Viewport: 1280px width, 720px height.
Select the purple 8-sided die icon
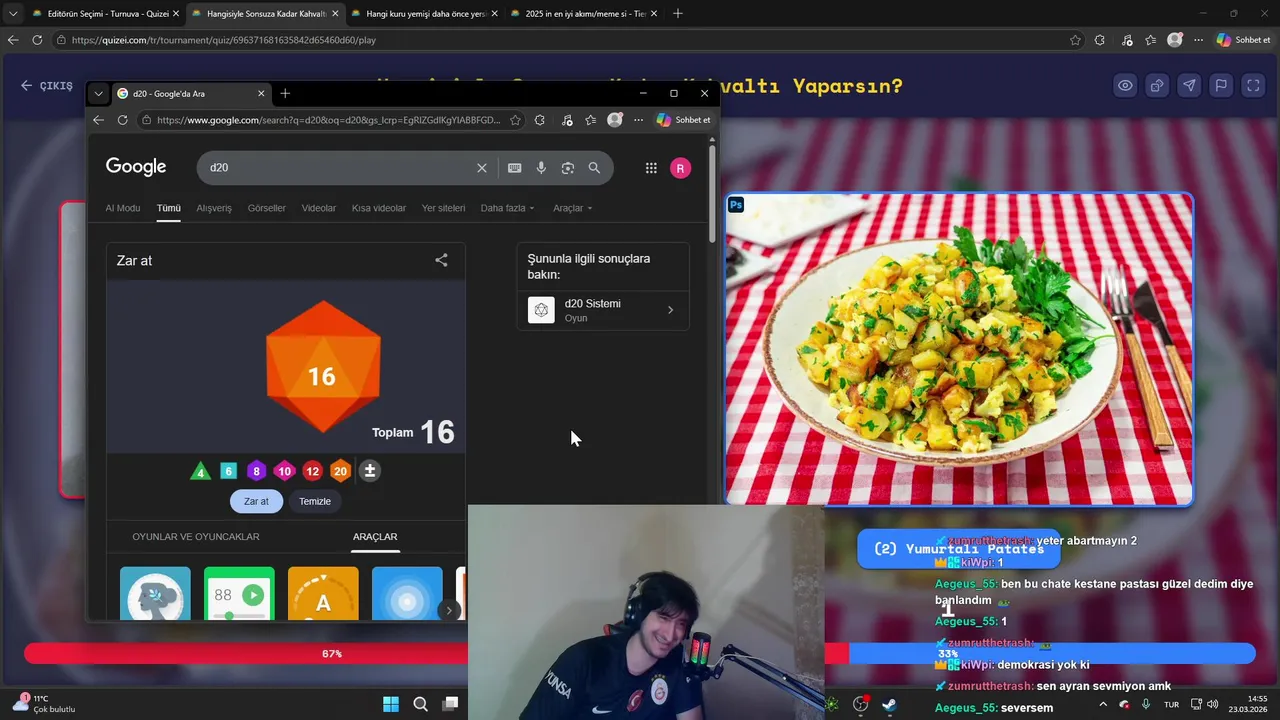256,471
